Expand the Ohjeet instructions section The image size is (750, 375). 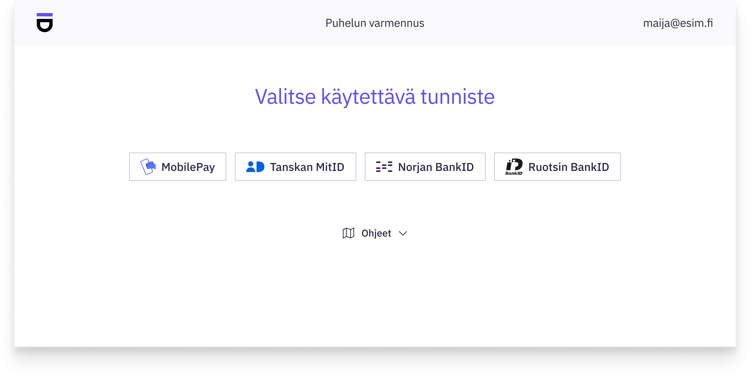(x=375, y=233)
